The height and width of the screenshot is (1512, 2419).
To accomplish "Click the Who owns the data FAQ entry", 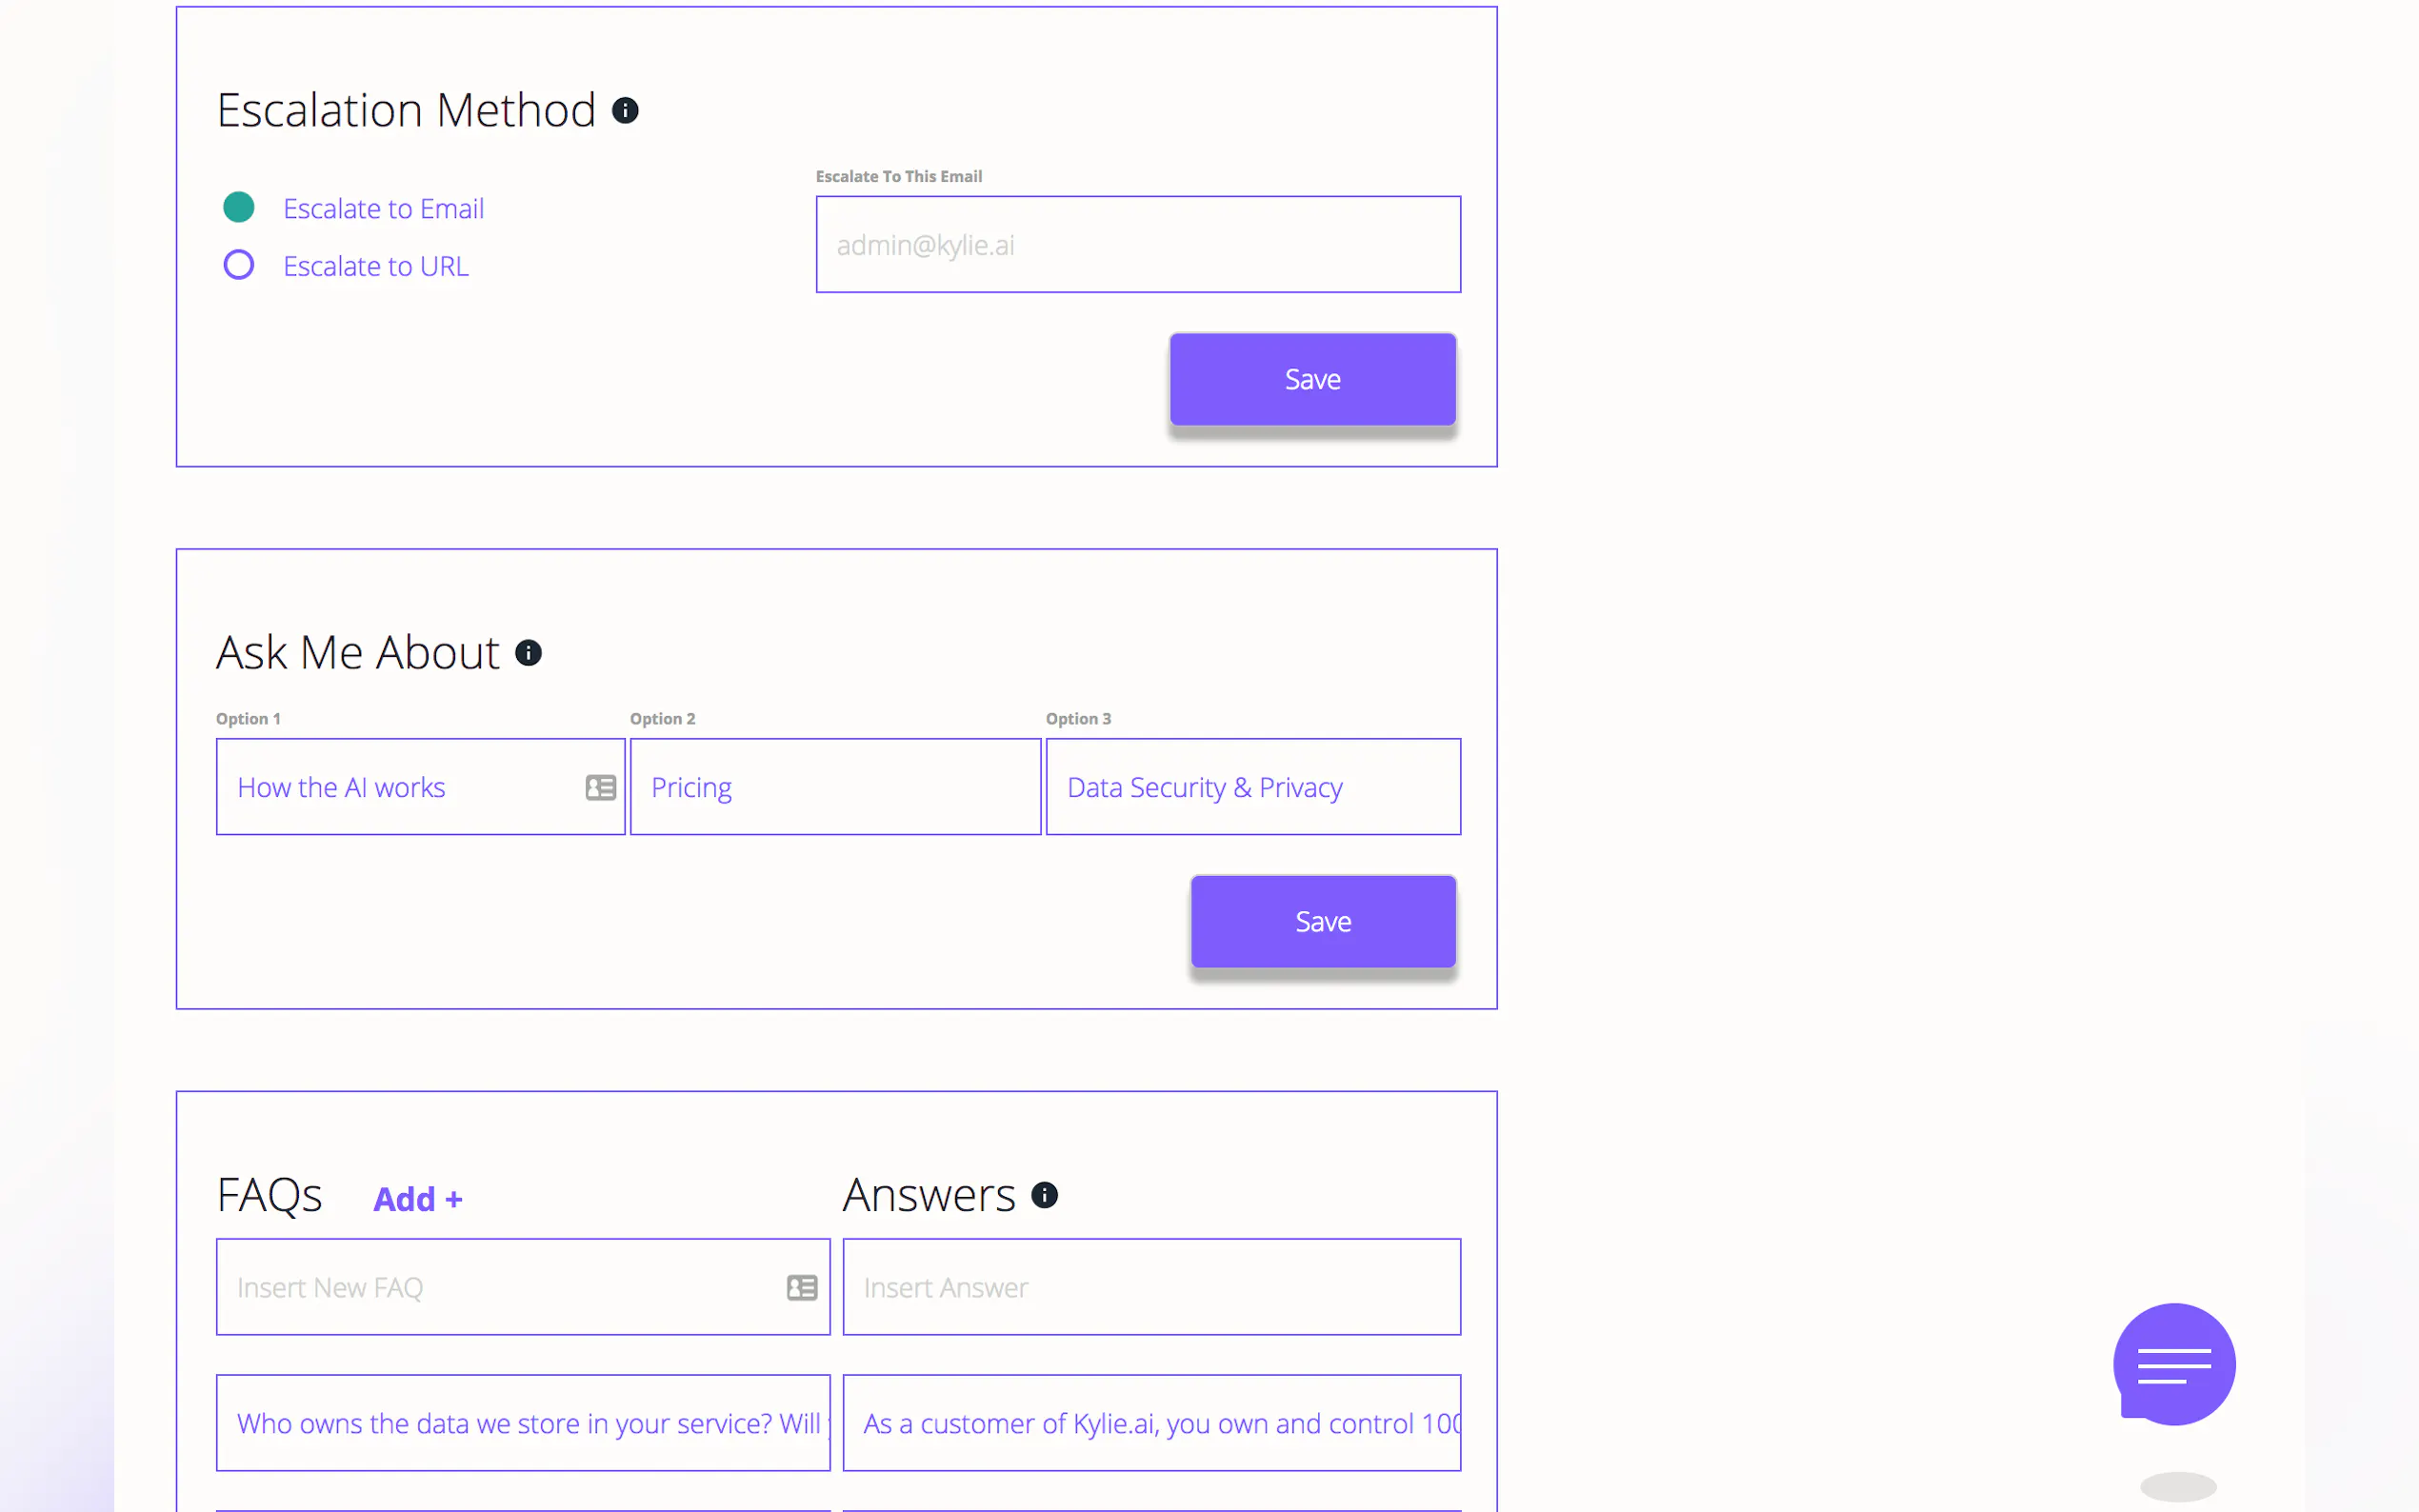I will point(522,1423).
